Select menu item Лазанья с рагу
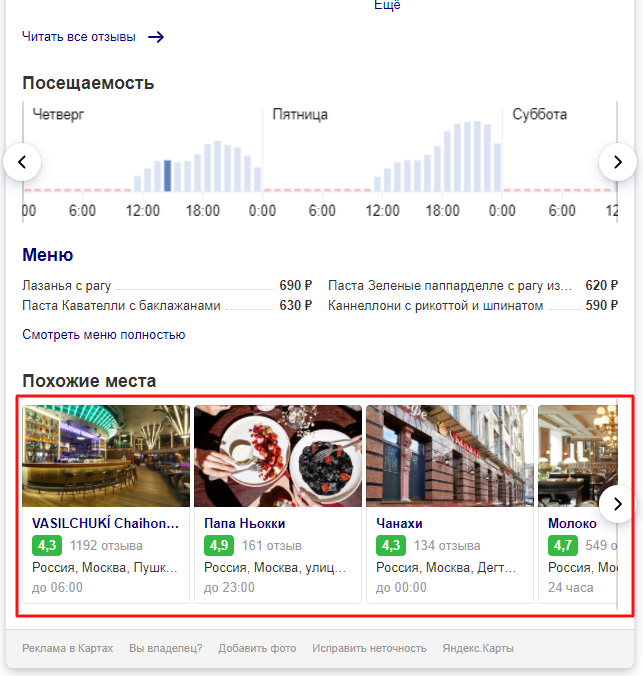 click(x=66, y=285)
